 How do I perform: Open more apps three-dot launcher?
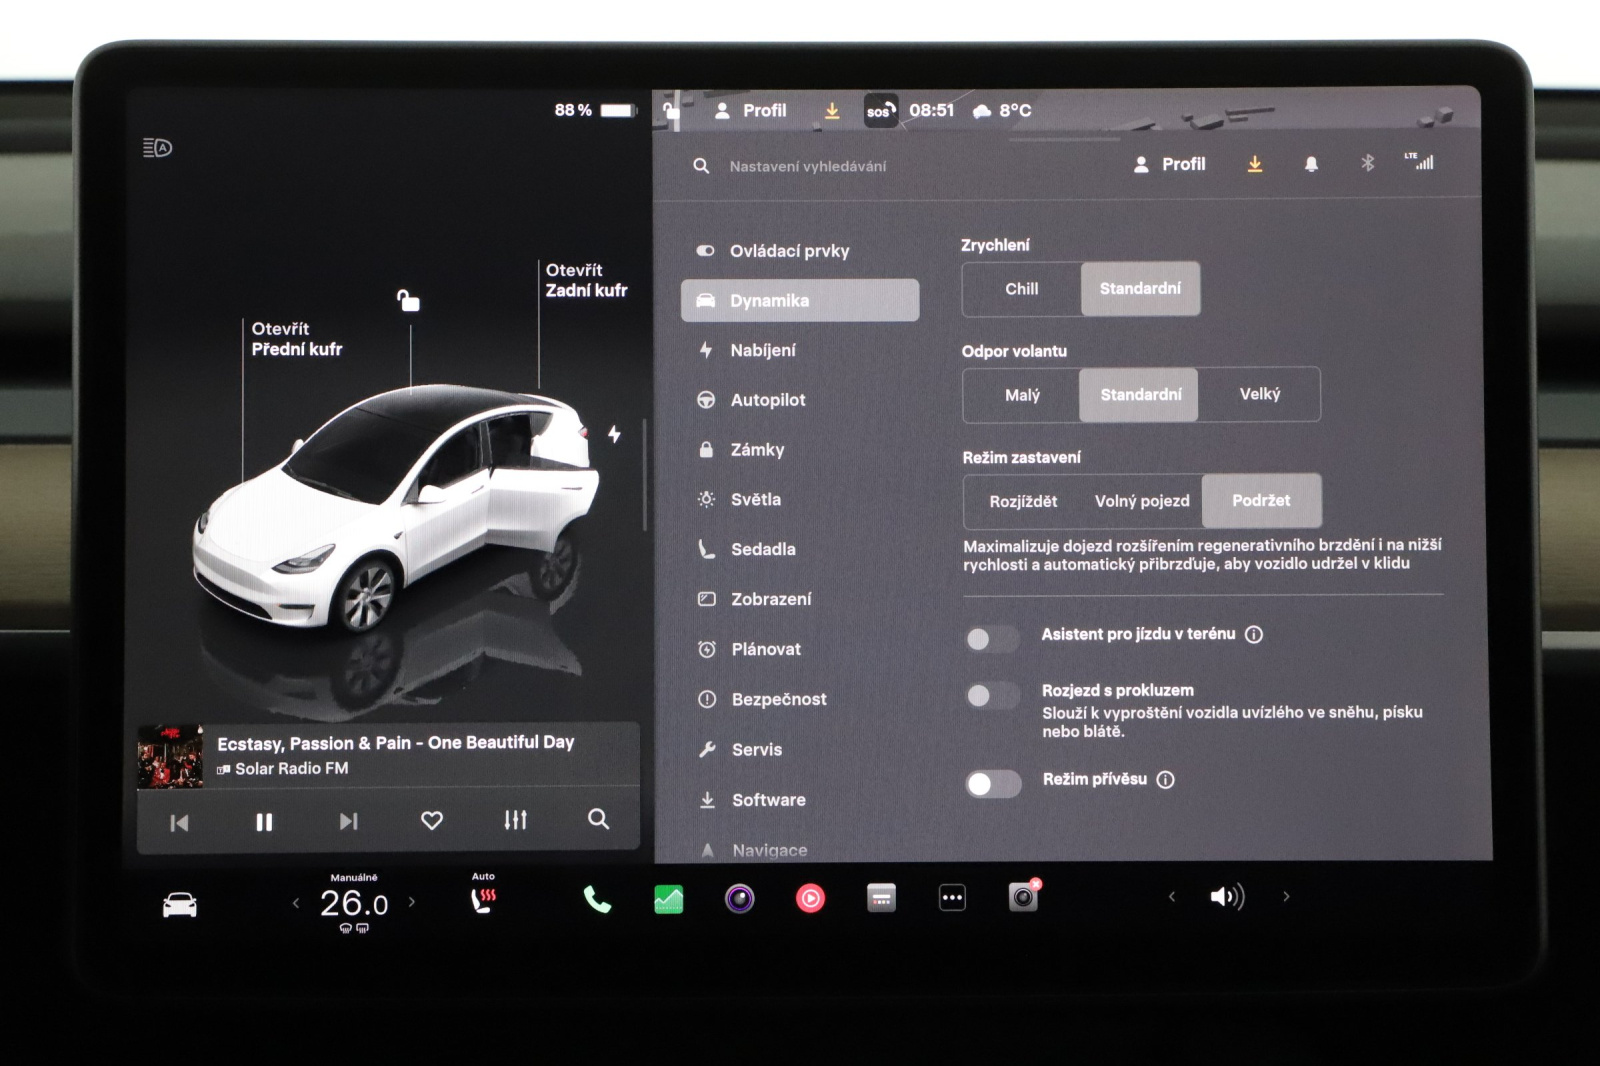[x=952, y=898]
